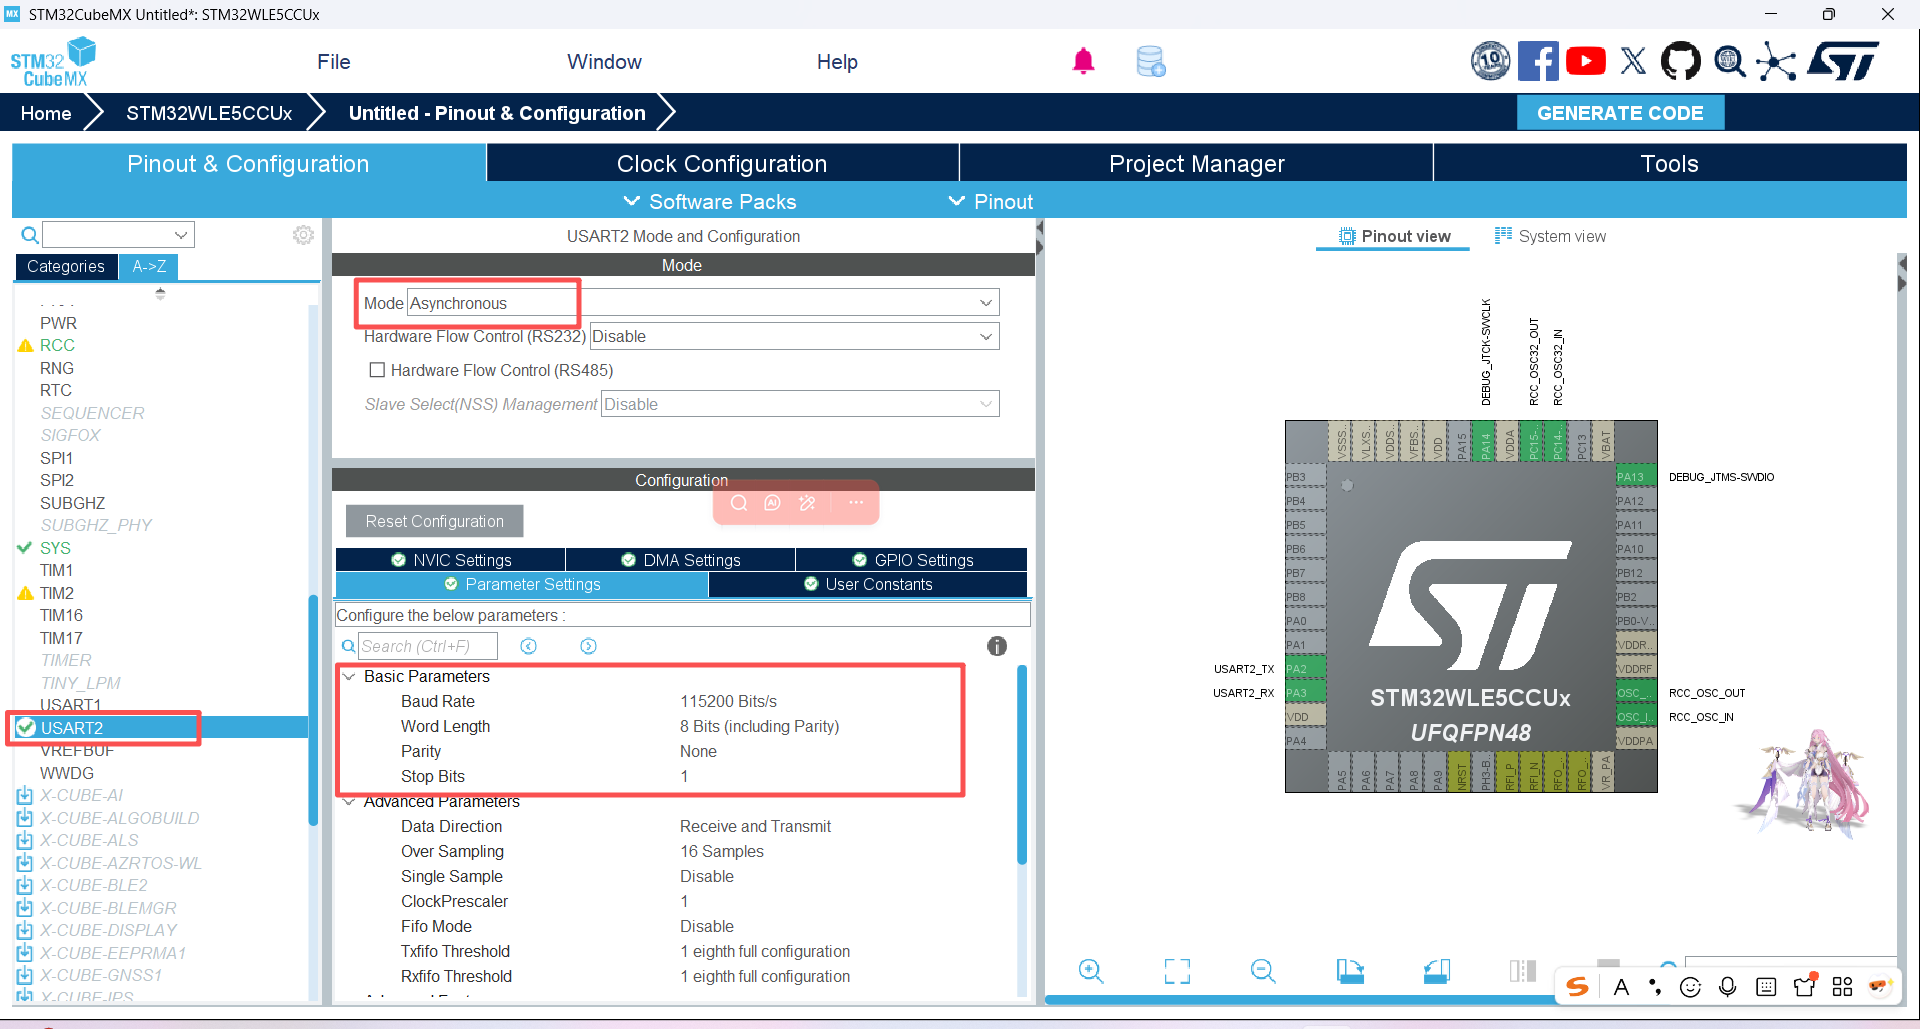Enable the Hardware Flow Control (RS485) checkbox
1920x1029 pixels.
click(377, 370)
